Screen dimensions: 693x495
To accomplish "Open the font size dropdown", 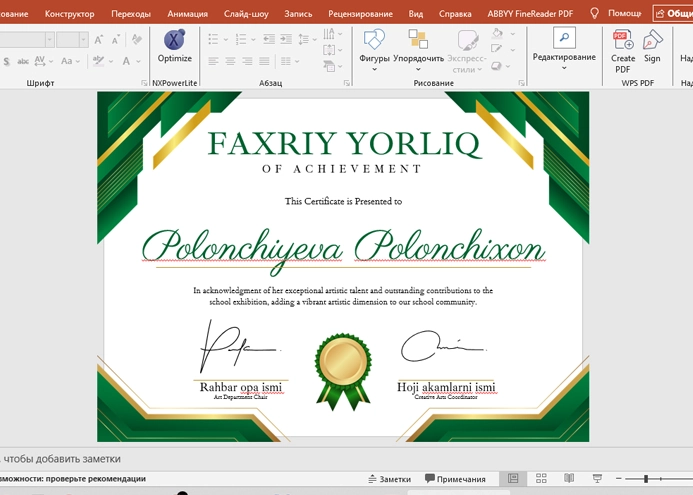I will 84,40.
